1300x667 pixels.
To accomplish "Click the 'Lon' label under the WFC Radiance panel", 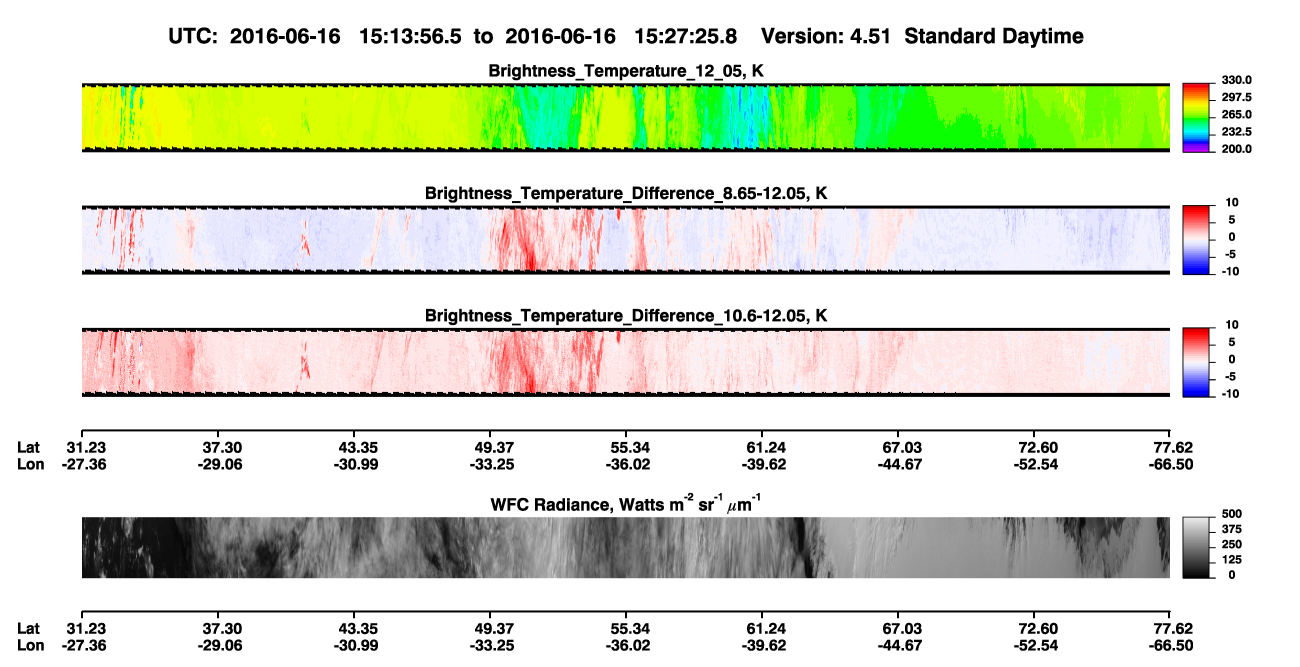I will [x=31, y=646].
